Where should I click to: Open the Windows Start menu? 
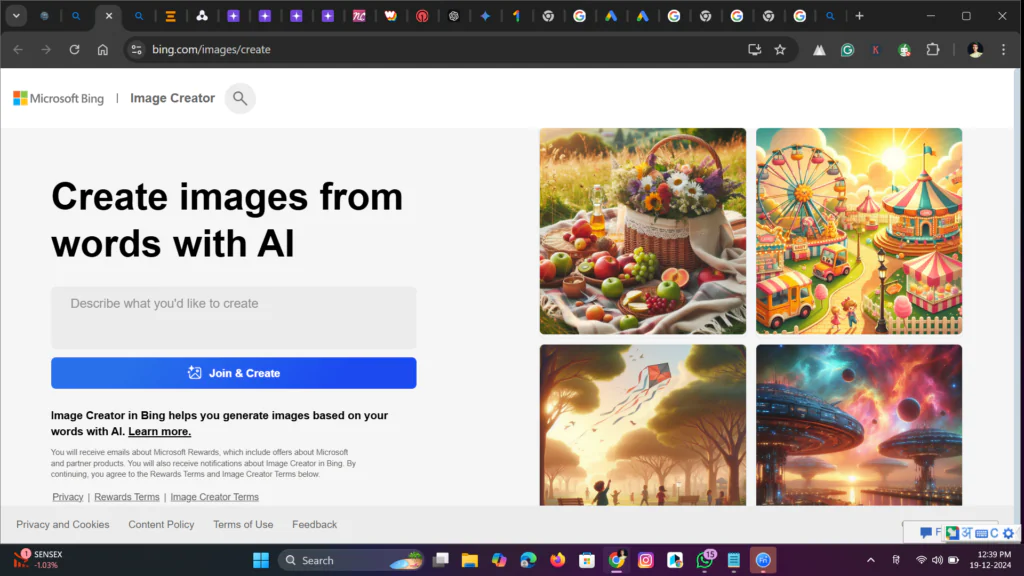click(261, 560)
